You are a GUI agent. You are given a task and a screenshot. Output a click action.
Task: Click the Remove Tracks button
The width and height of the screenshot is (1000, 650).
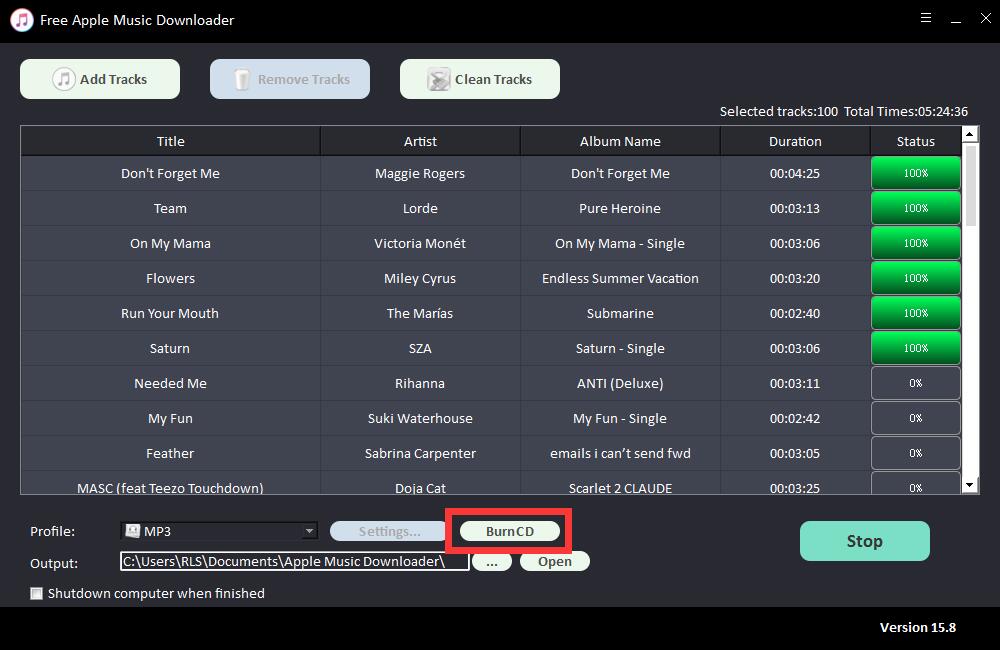(x=290, y=79)
